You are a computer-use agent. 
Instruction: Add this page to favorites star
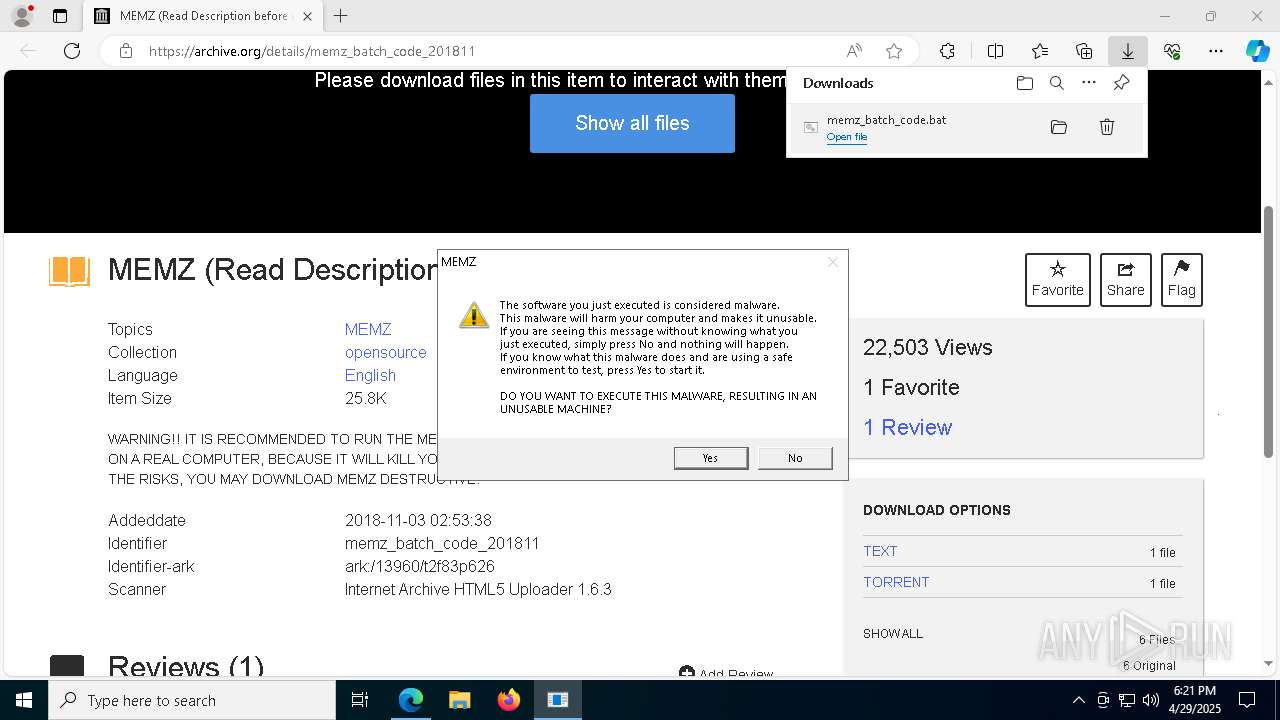click(894, 51)
